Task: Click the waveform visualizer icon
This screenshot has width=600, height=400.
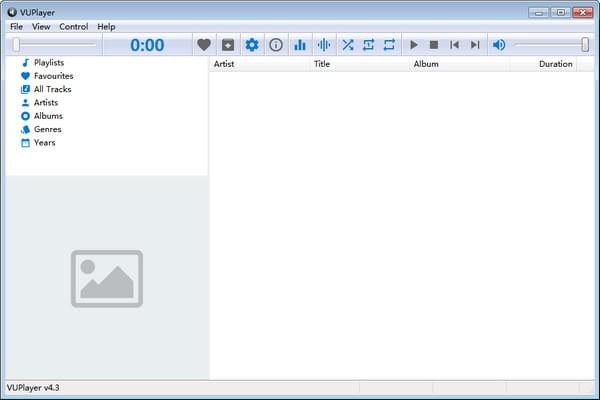Action: pyautogui.click(x=324, y=45)
